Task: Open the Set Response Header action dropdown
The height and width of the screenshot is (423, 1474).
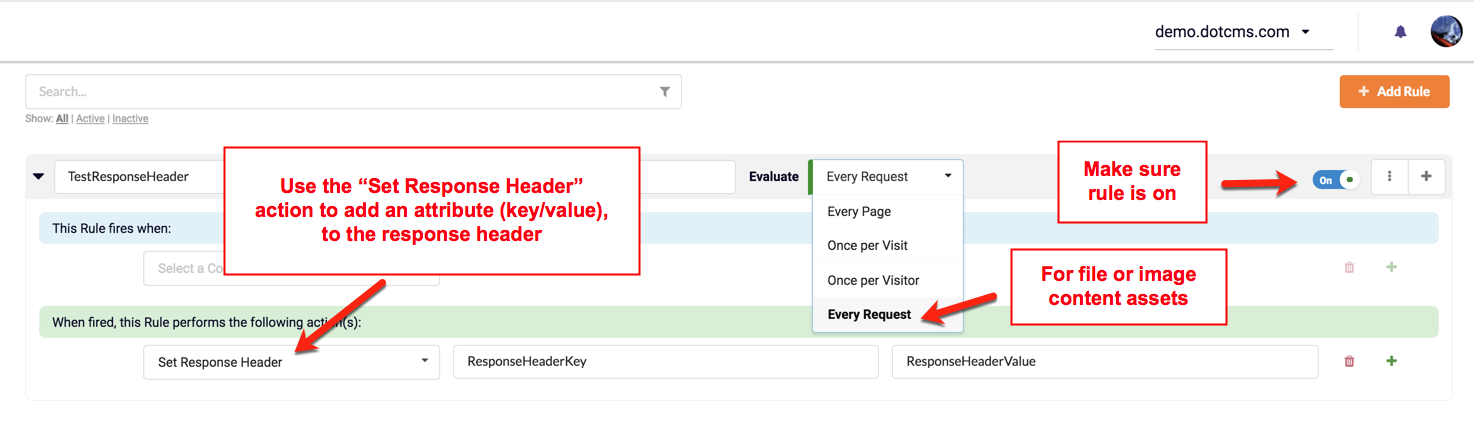Action: pos(291,362)
